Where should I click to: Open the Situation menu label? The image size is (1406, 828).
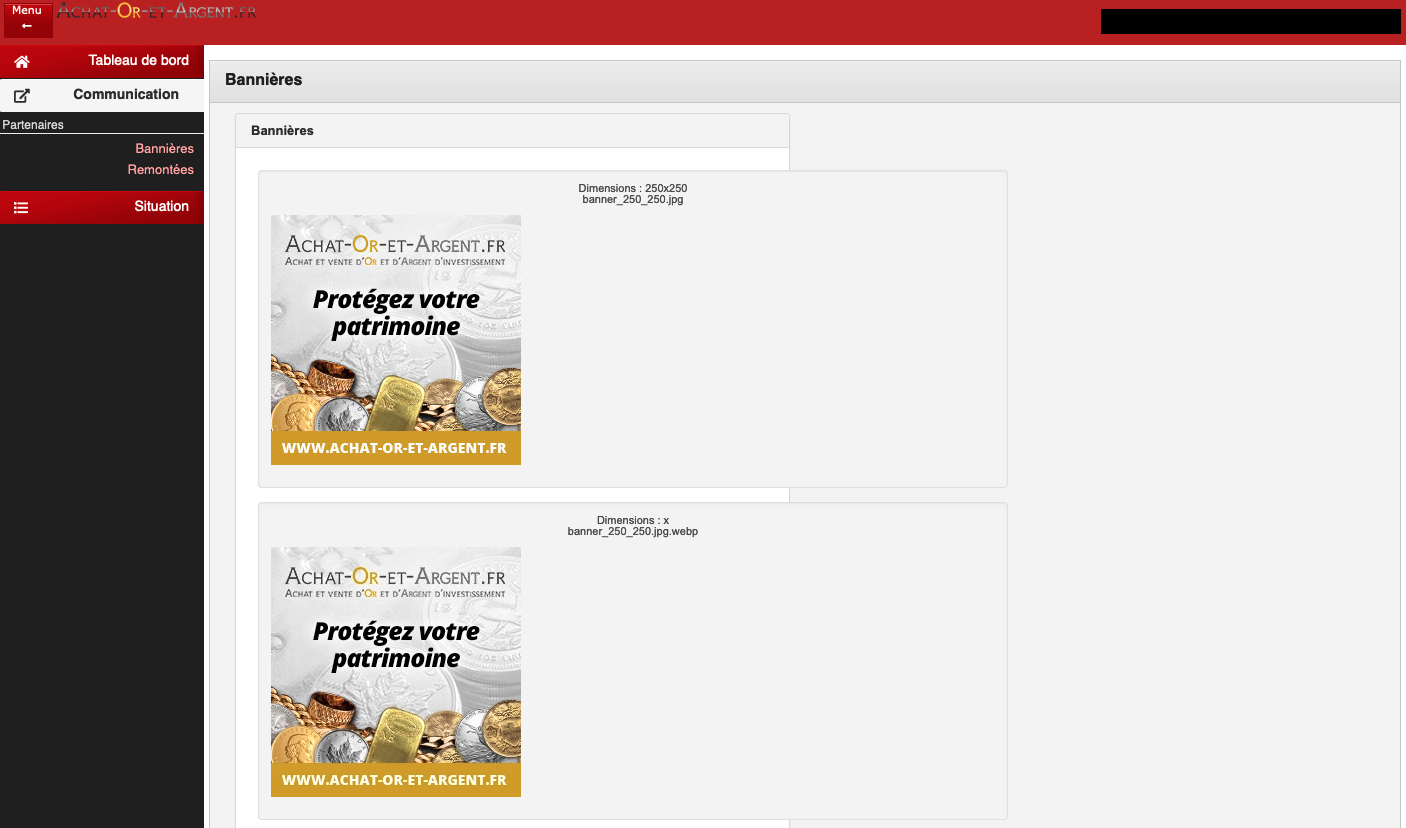[x=161, y=207]
